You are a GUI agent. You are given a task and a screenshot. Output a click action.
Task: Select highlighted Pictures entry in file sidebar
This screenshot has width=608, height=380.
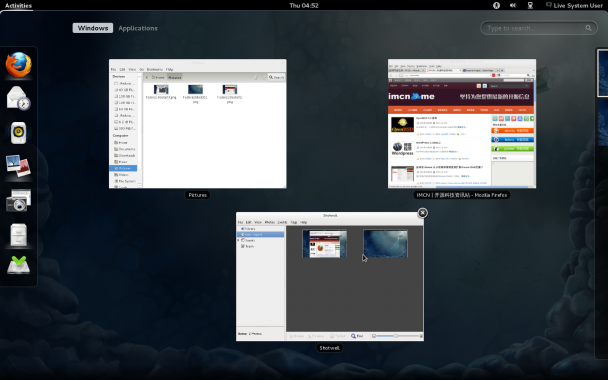click(x=123, y=168)
